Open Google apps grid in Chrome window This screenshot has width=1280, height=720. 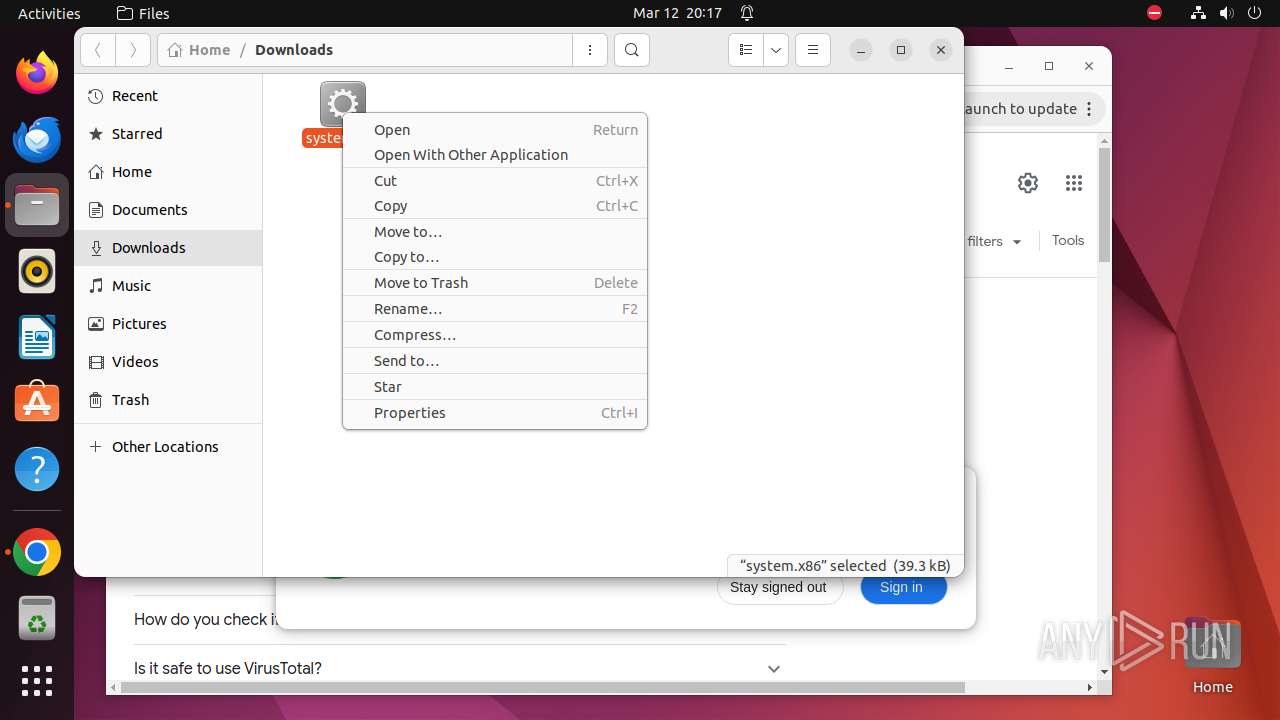(1074, 183)
